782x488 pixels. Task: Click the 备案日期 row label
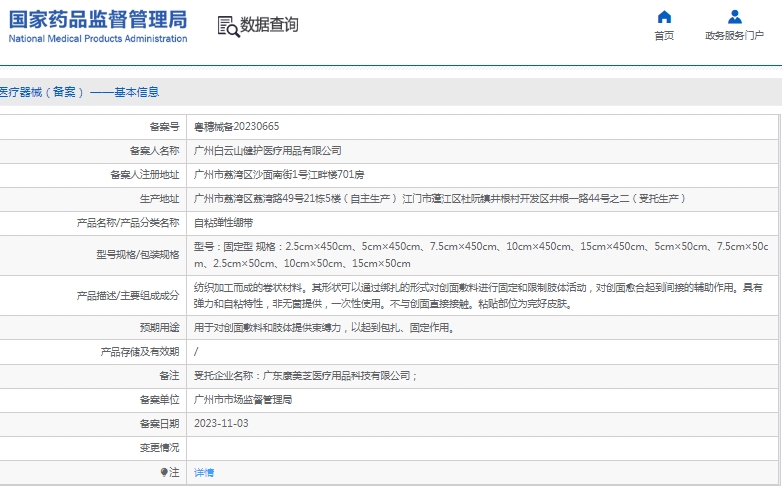(x=160, y=424)
